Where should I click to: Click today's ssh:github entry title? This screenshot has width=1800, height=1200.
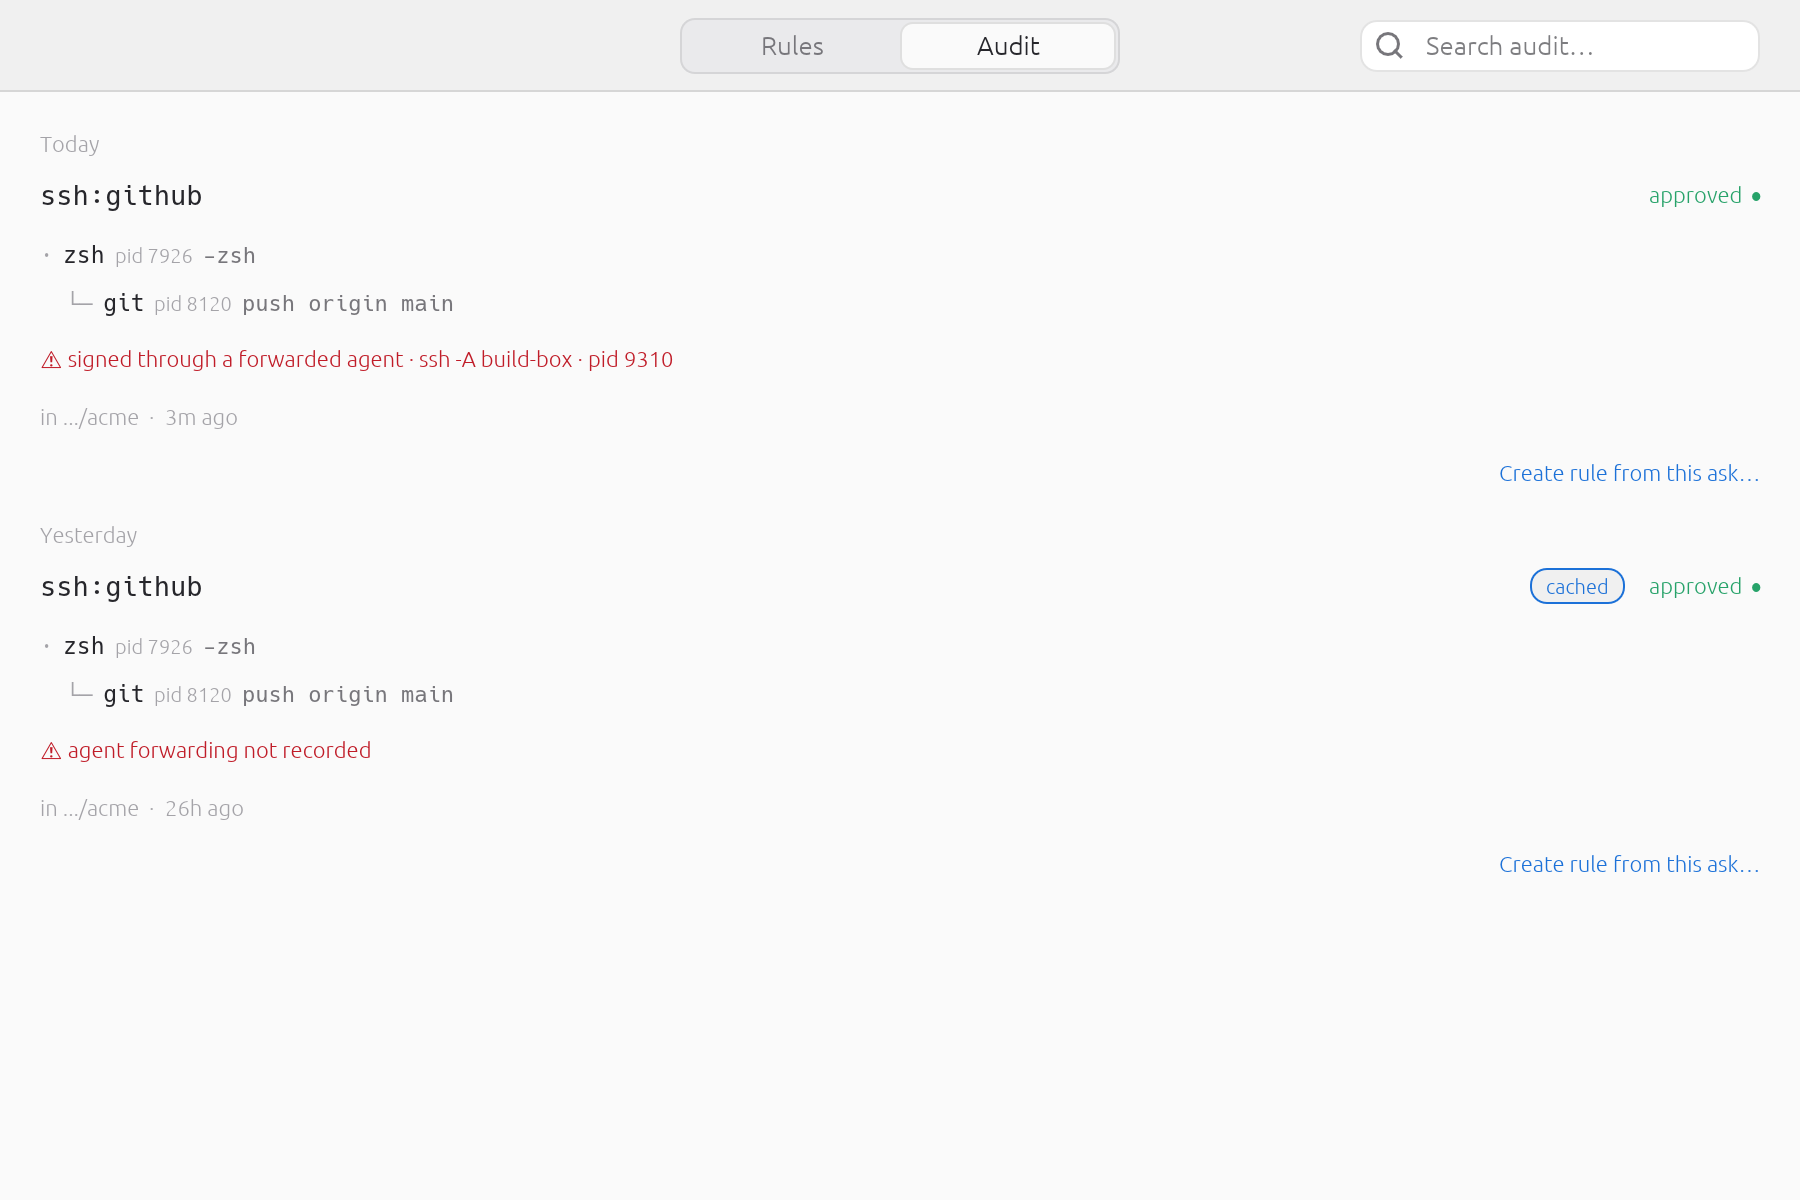pos(121,195)
